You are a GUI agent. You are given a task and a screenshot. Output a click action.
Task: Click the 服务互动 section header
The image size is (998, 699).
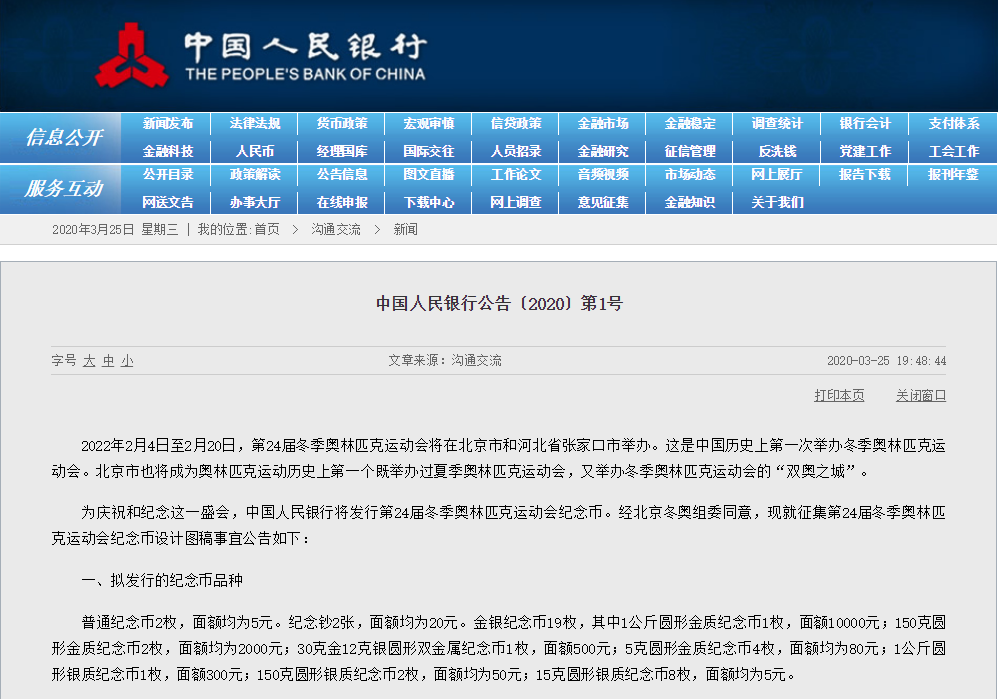tap(64, 188)
